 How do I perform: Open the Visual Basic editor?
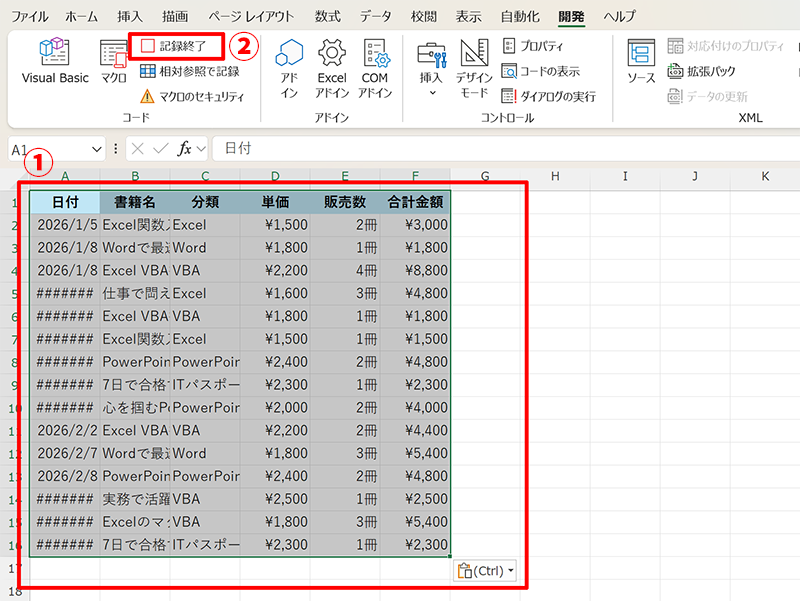[55, 62]
